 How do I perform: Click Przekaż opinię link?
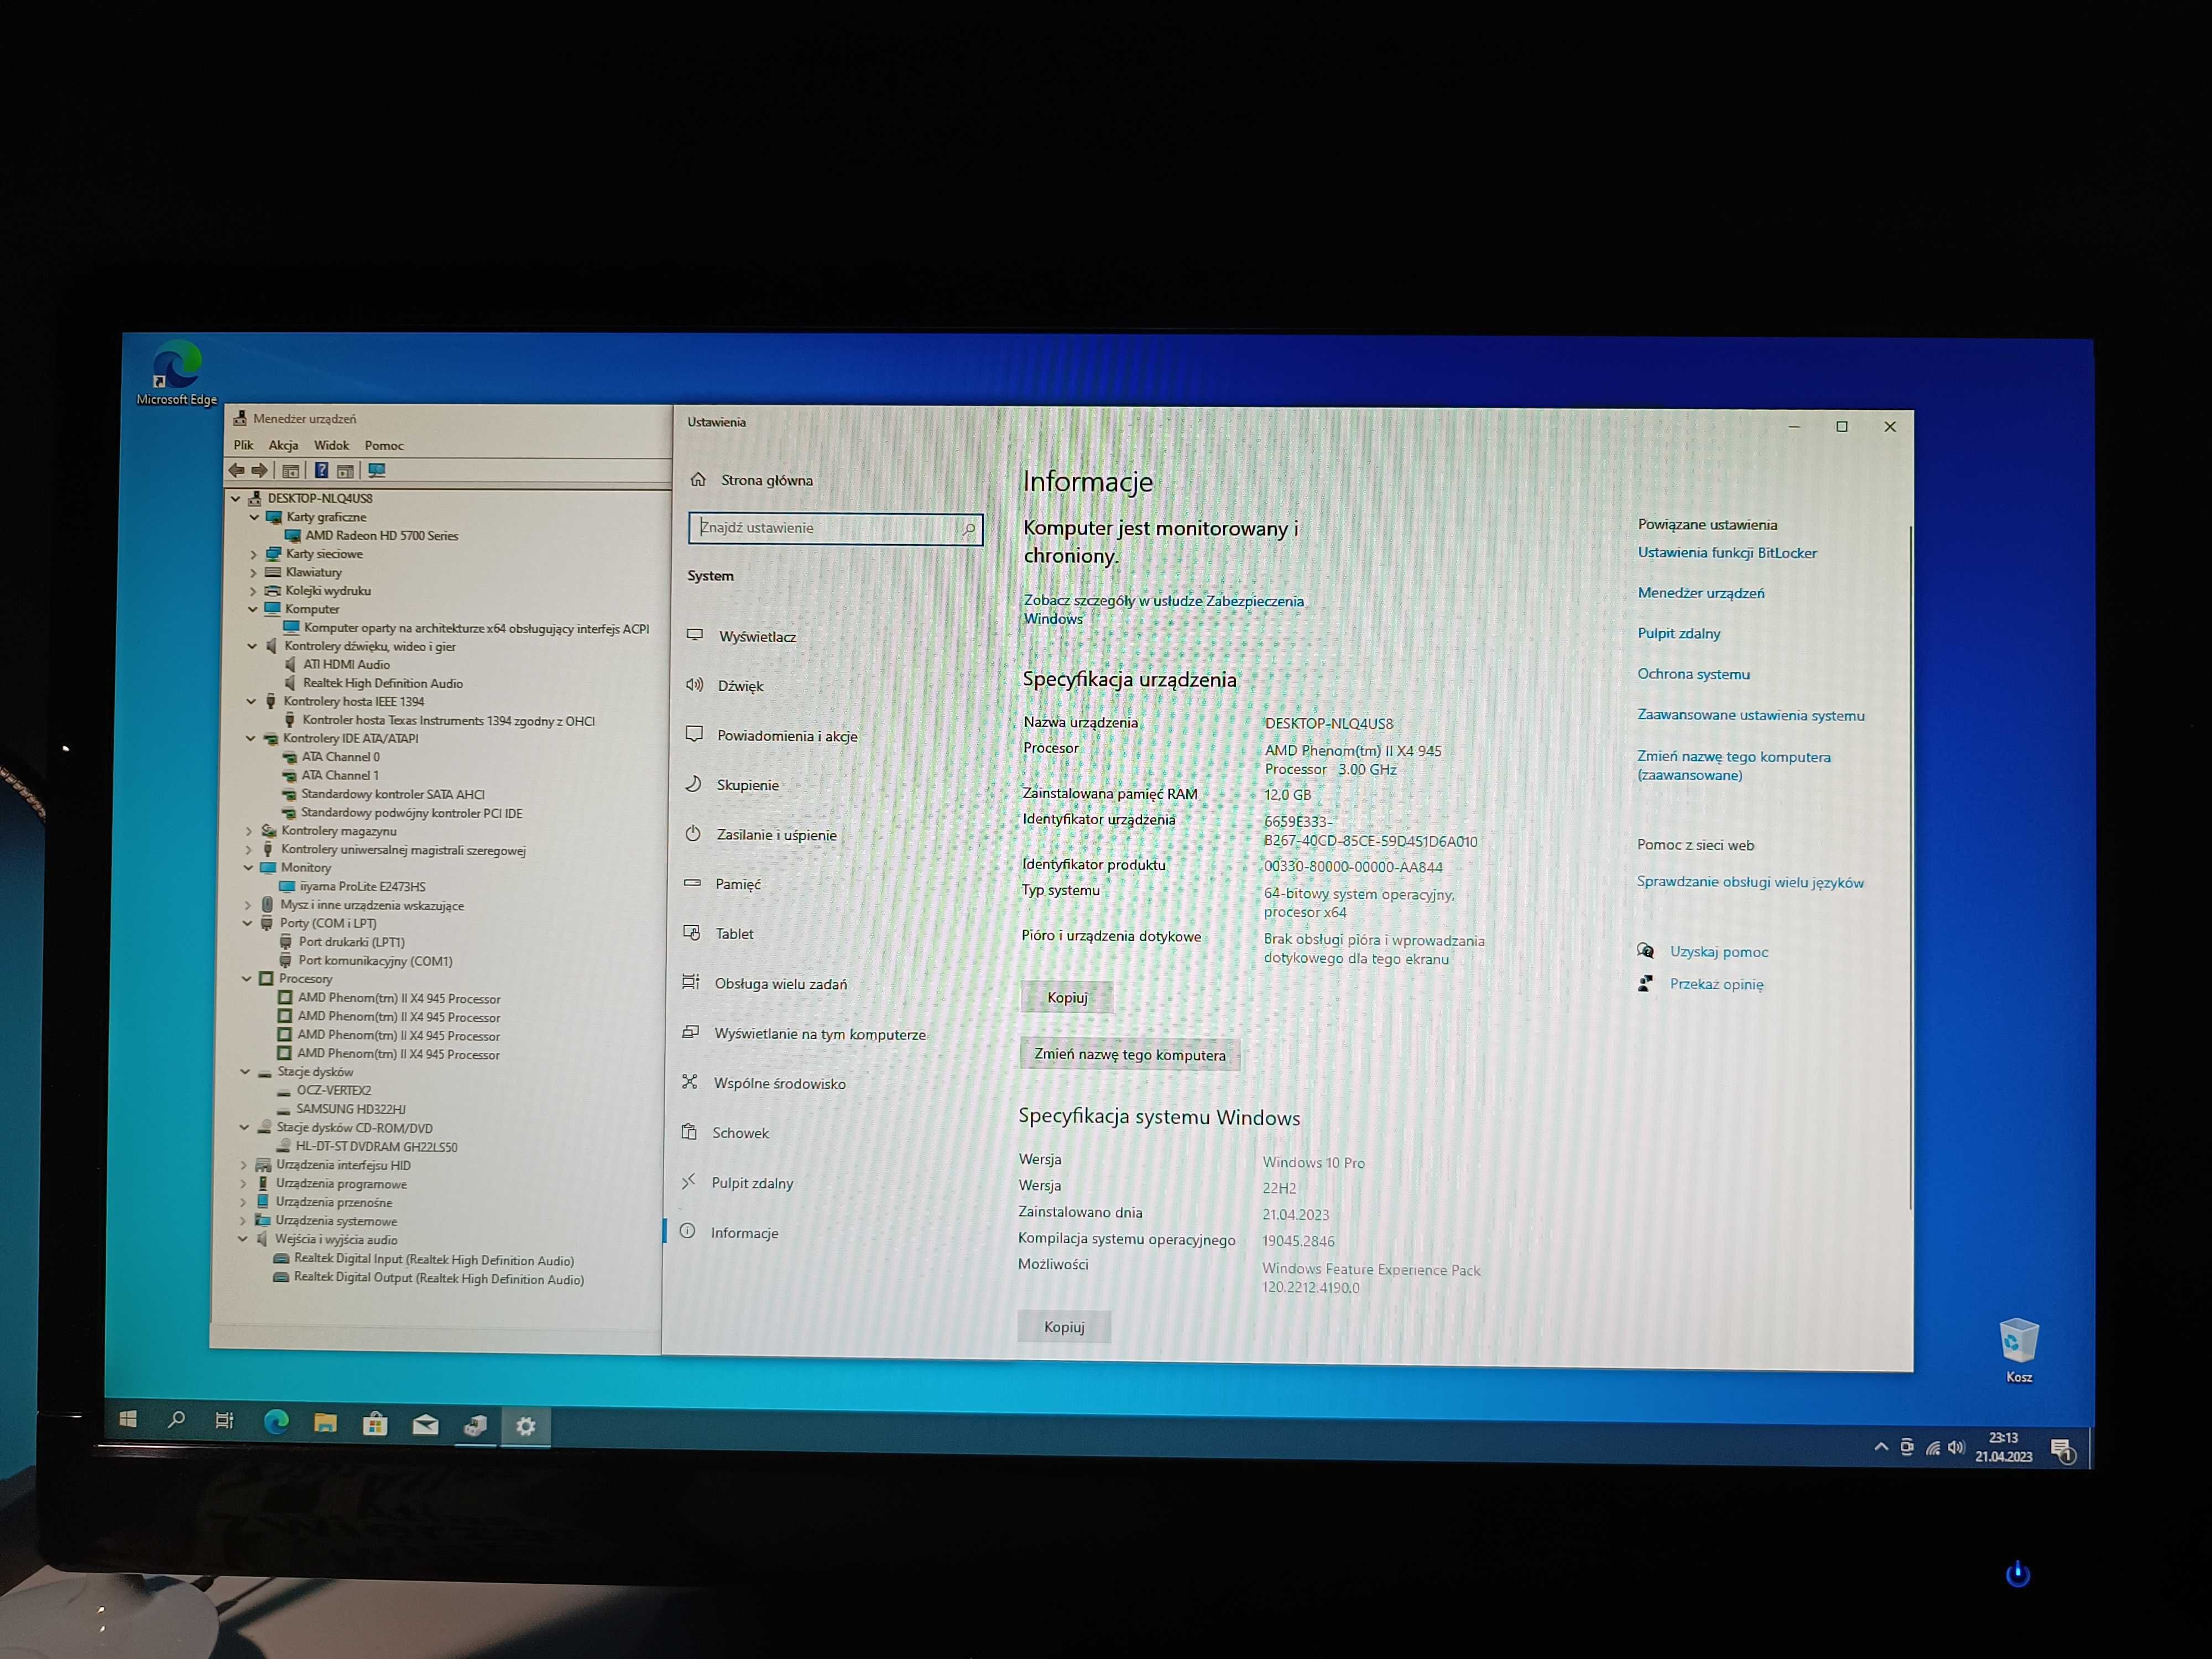click(1716, 984)
